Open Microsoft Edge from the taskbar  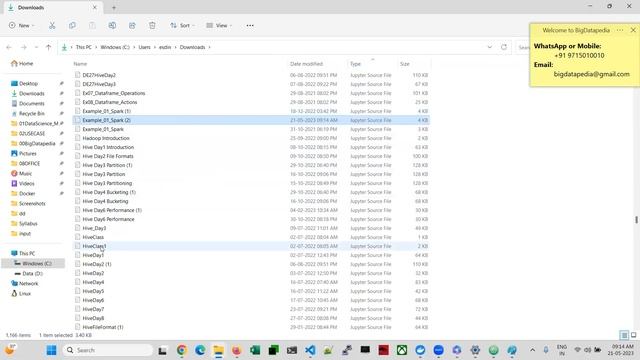click(x=200, y=350)
